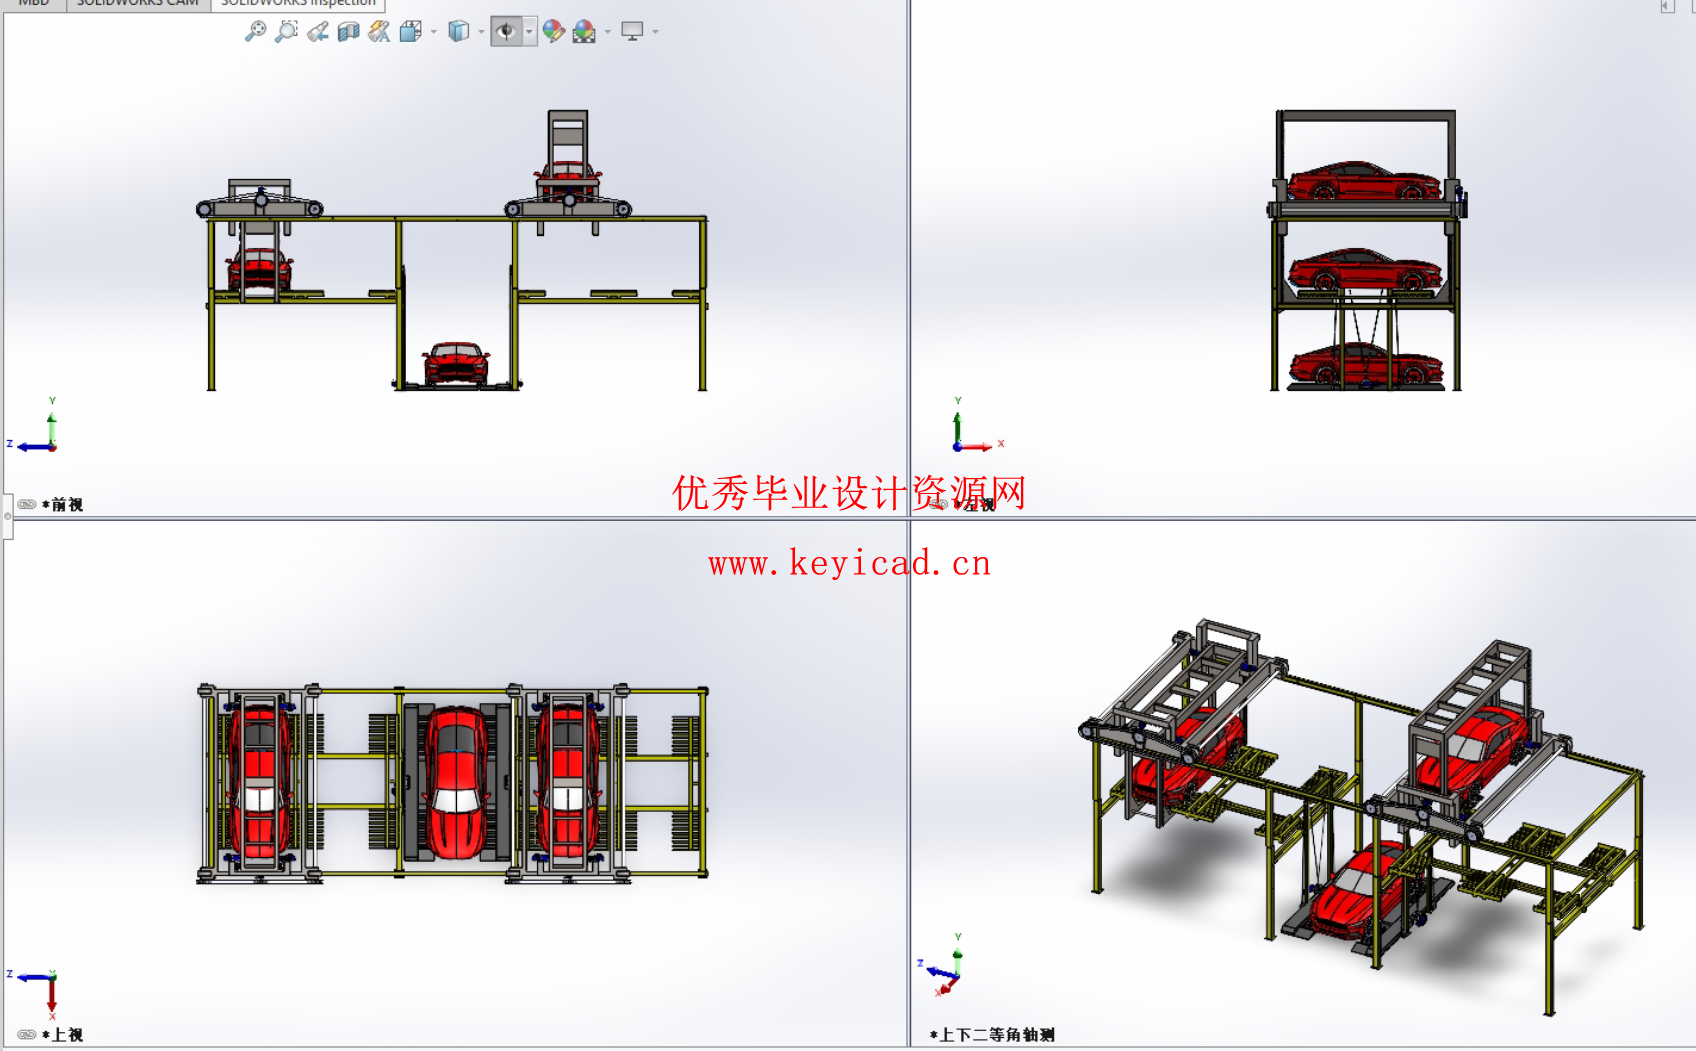
Task: Click the View Orientation cube icon
Action: [x=410, y=32]
